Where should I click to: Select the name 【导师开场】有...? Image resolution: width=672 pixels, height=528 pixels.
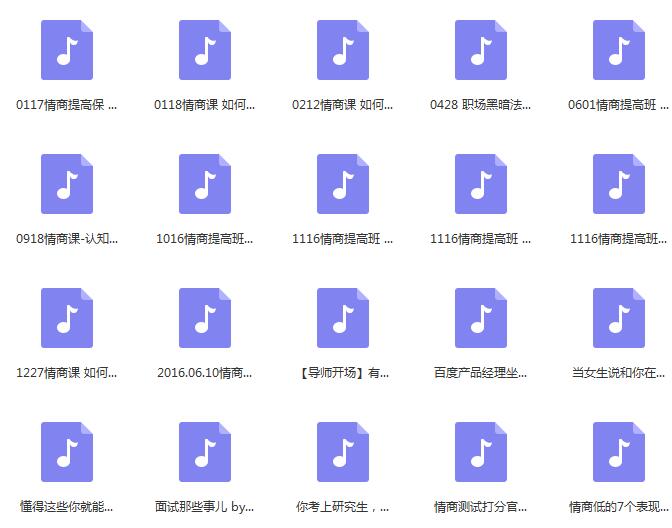pyautogui.click(x=343, y=373)
